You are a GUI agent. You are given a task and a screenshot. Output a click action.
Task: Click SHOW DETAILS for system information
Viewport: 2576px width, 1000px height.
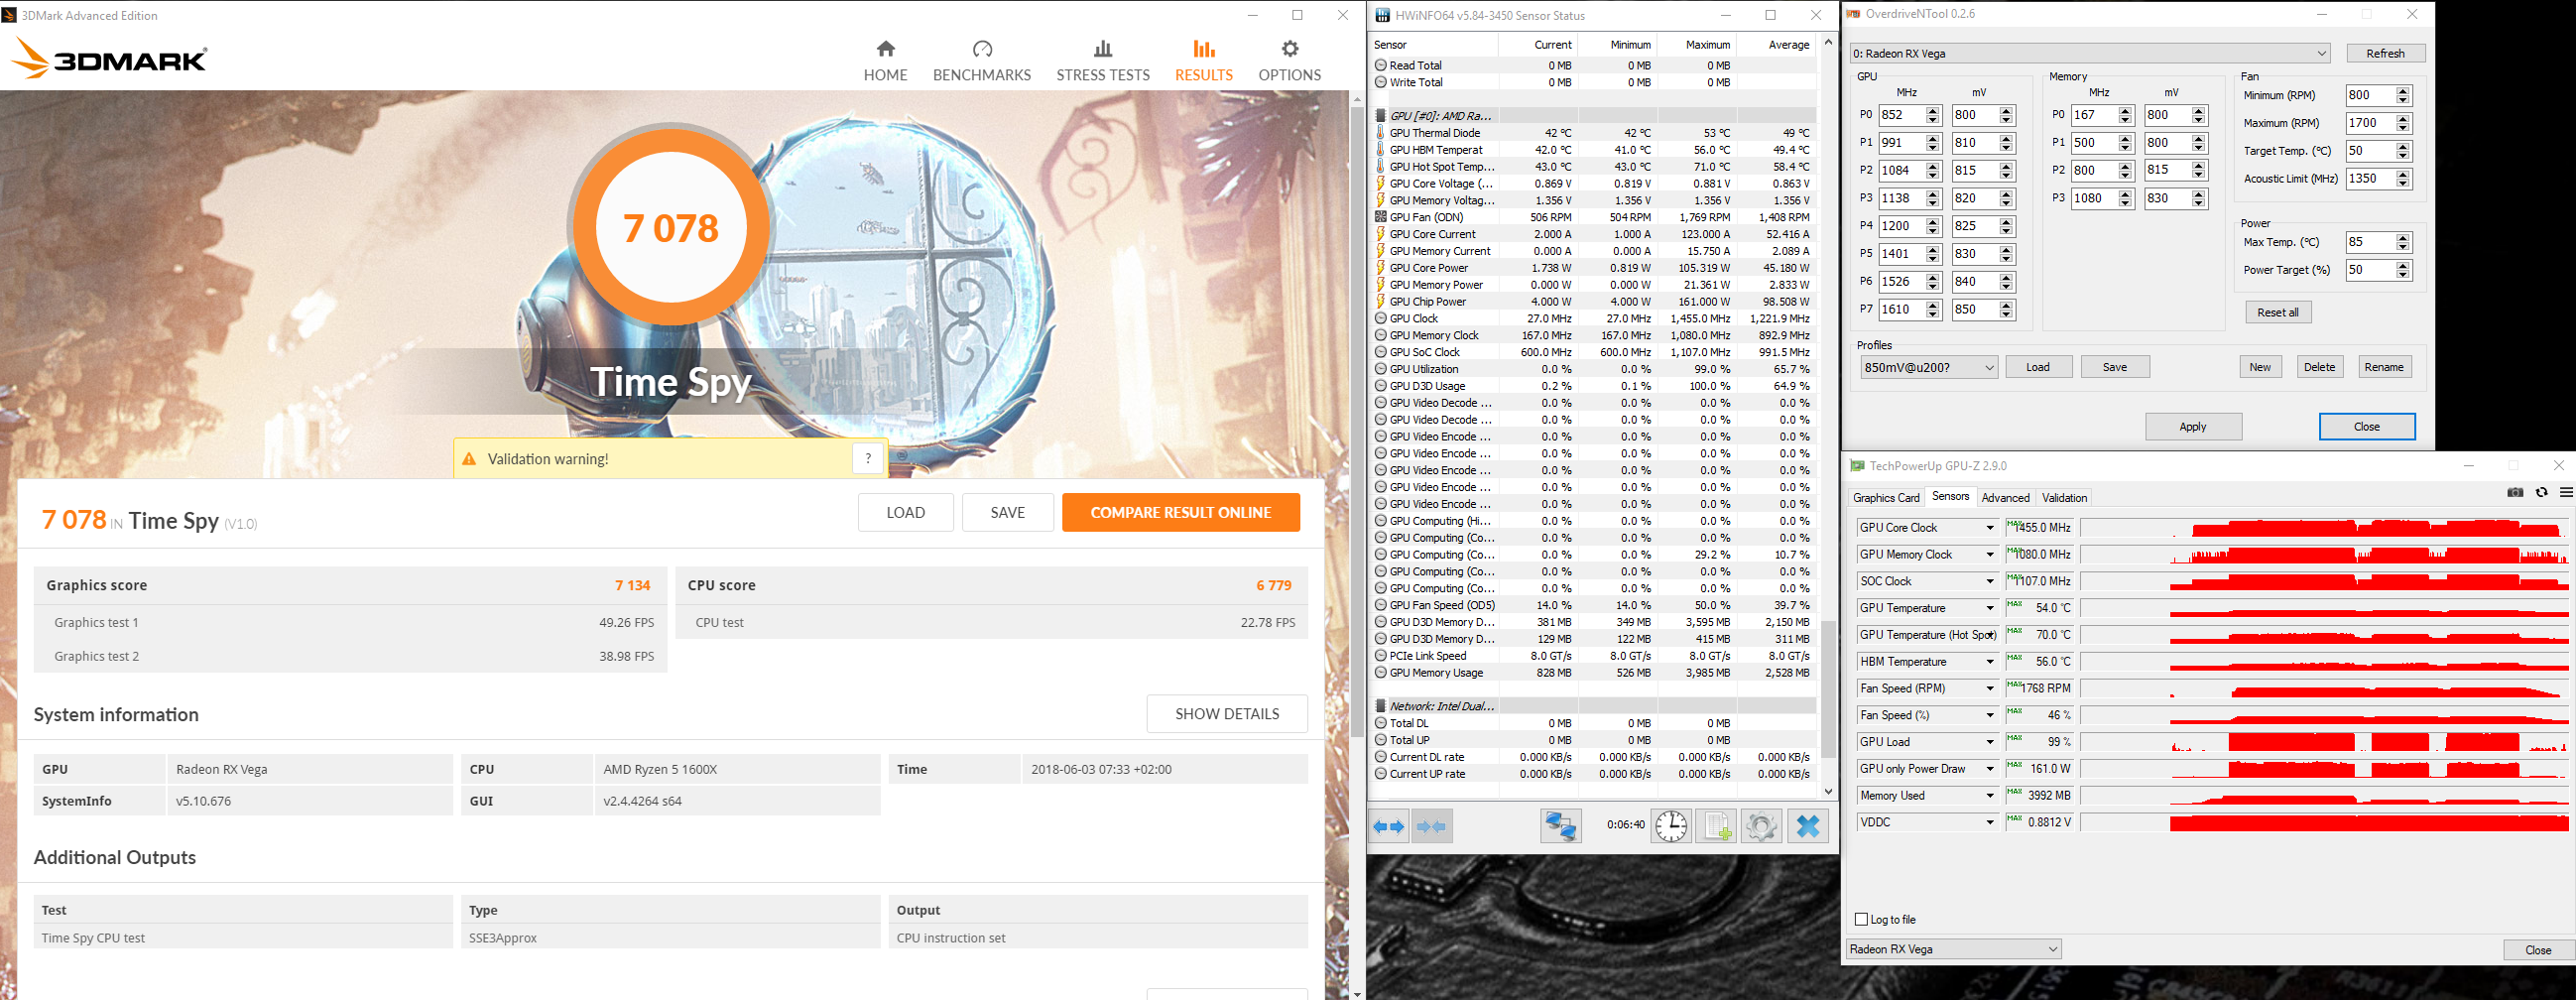(1227, 714)
